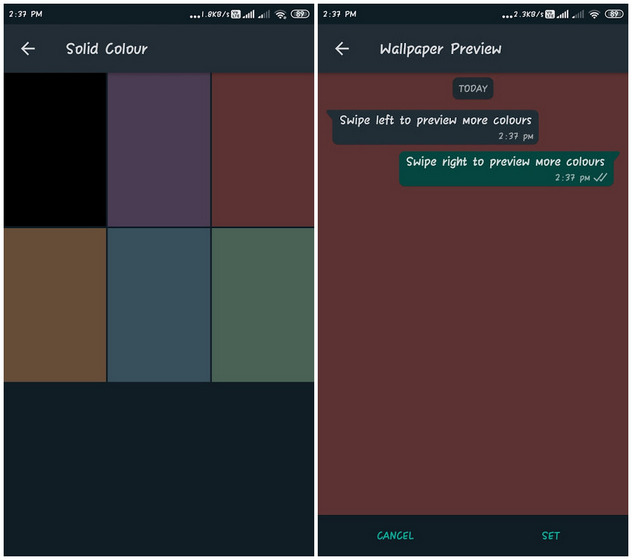
Task: Tap the 'Swipe left to preview more colours' bubble
Action: coord(432,127)
